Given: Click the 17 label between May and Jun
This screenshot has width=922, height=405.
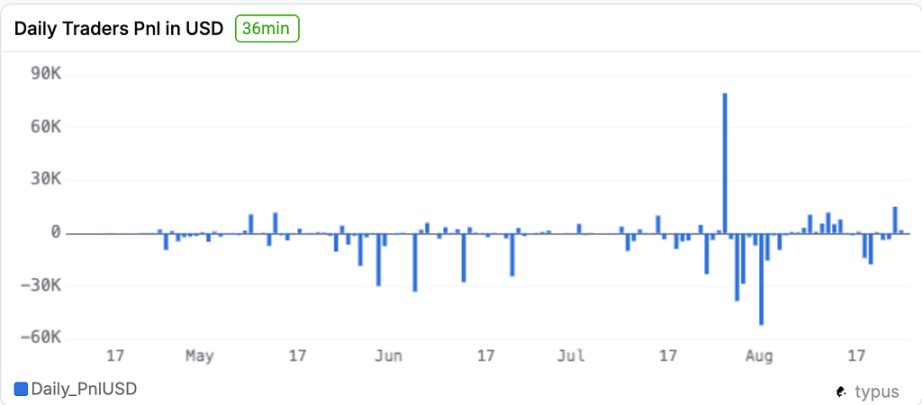Looking at the screenshot, I should coord(297,355).
